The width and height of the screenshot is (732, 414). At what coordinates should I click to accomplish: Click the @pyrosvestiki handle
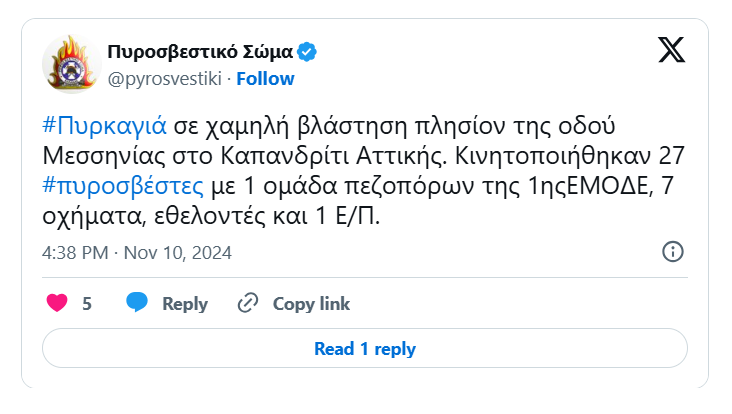point(164,78)
